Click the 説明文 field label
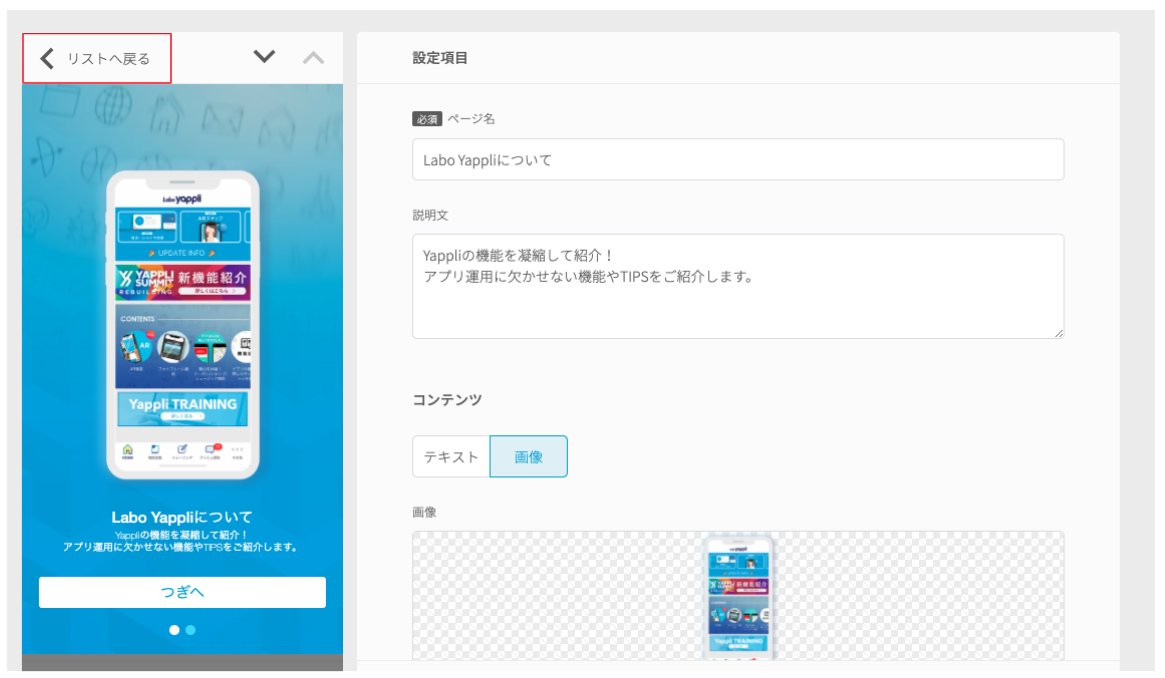The width and height of the screenshot is (1165, 678). coord(430,215)
